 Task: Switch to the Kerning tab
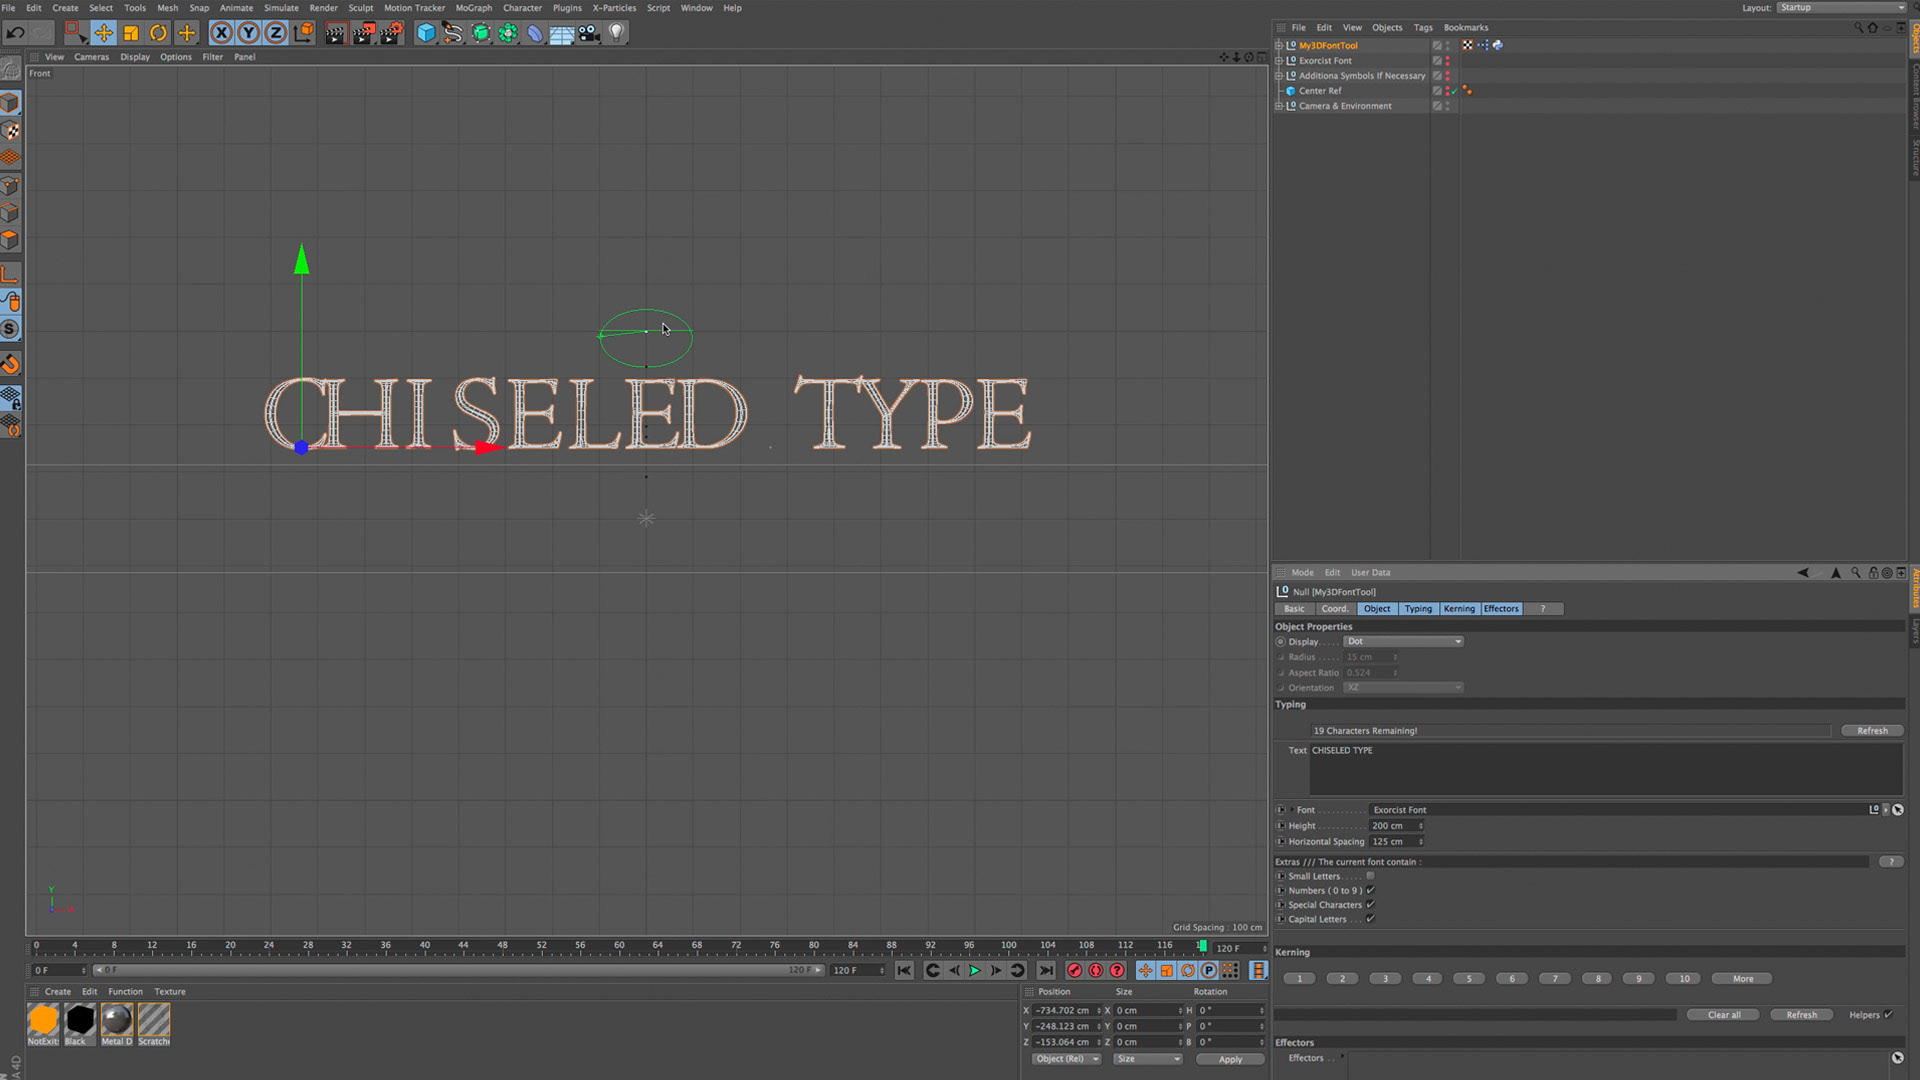pos(1459,609)
